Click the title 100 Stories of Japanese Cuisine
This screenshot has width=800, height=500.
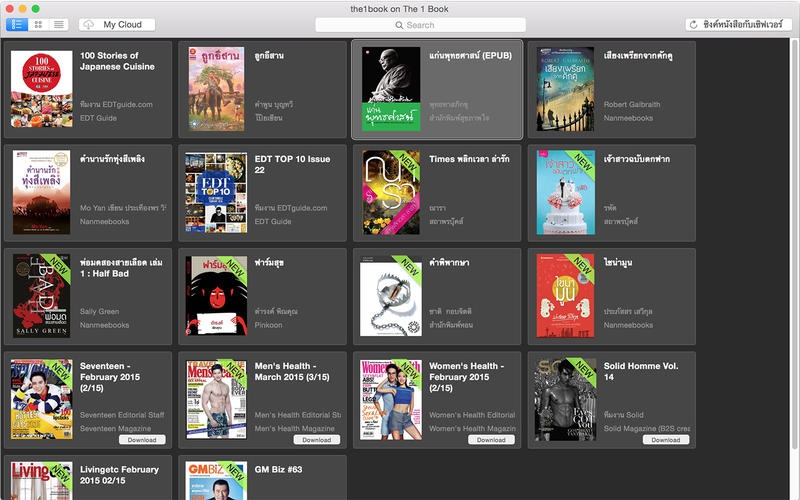[x=117, y=61]
